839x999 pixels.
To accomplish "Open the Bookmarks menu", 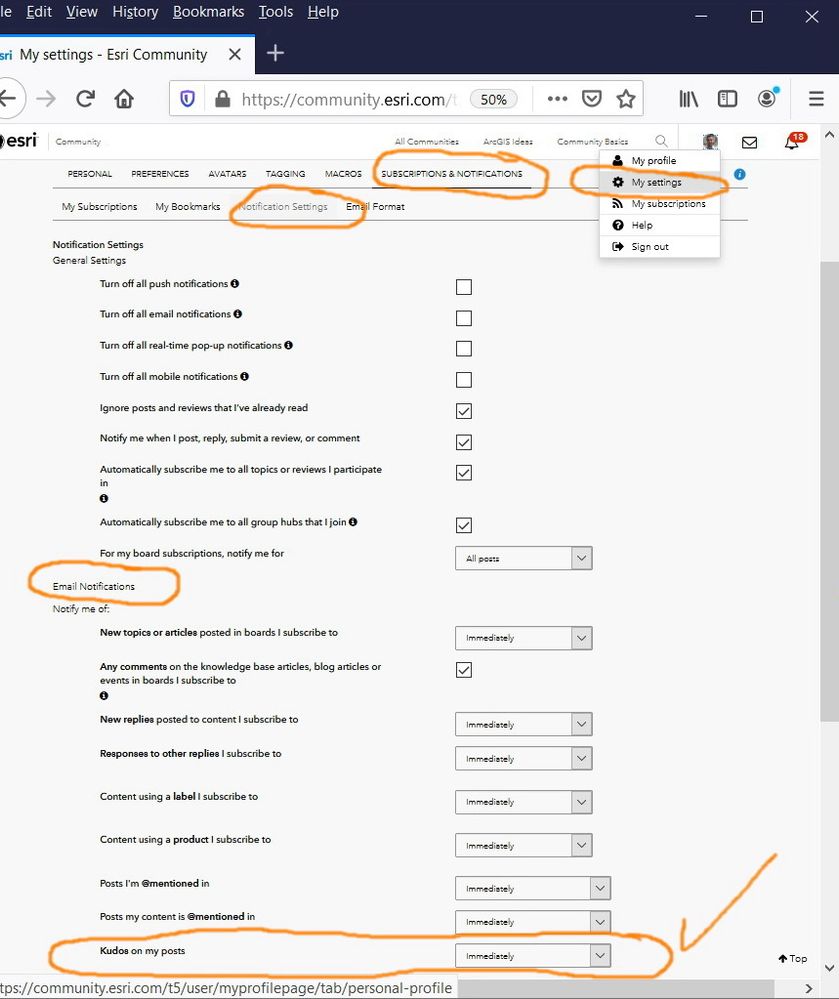I will pos(208,12).
